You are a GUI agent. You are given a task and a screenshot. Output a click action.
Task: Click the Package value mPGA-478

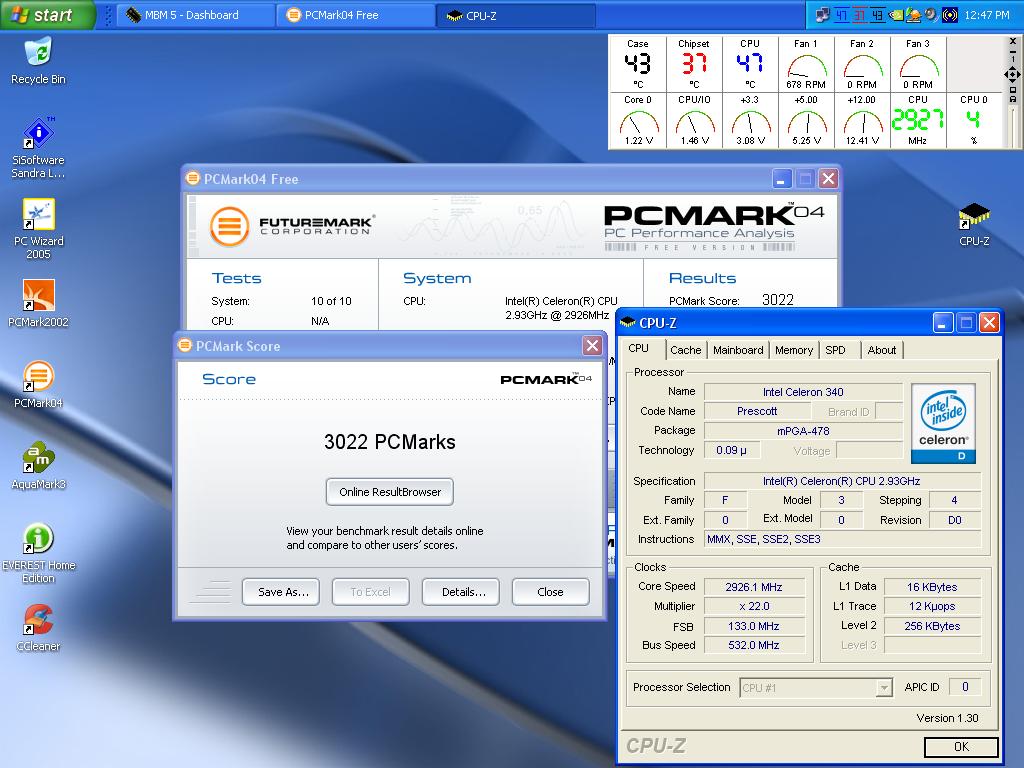(803, 431)
